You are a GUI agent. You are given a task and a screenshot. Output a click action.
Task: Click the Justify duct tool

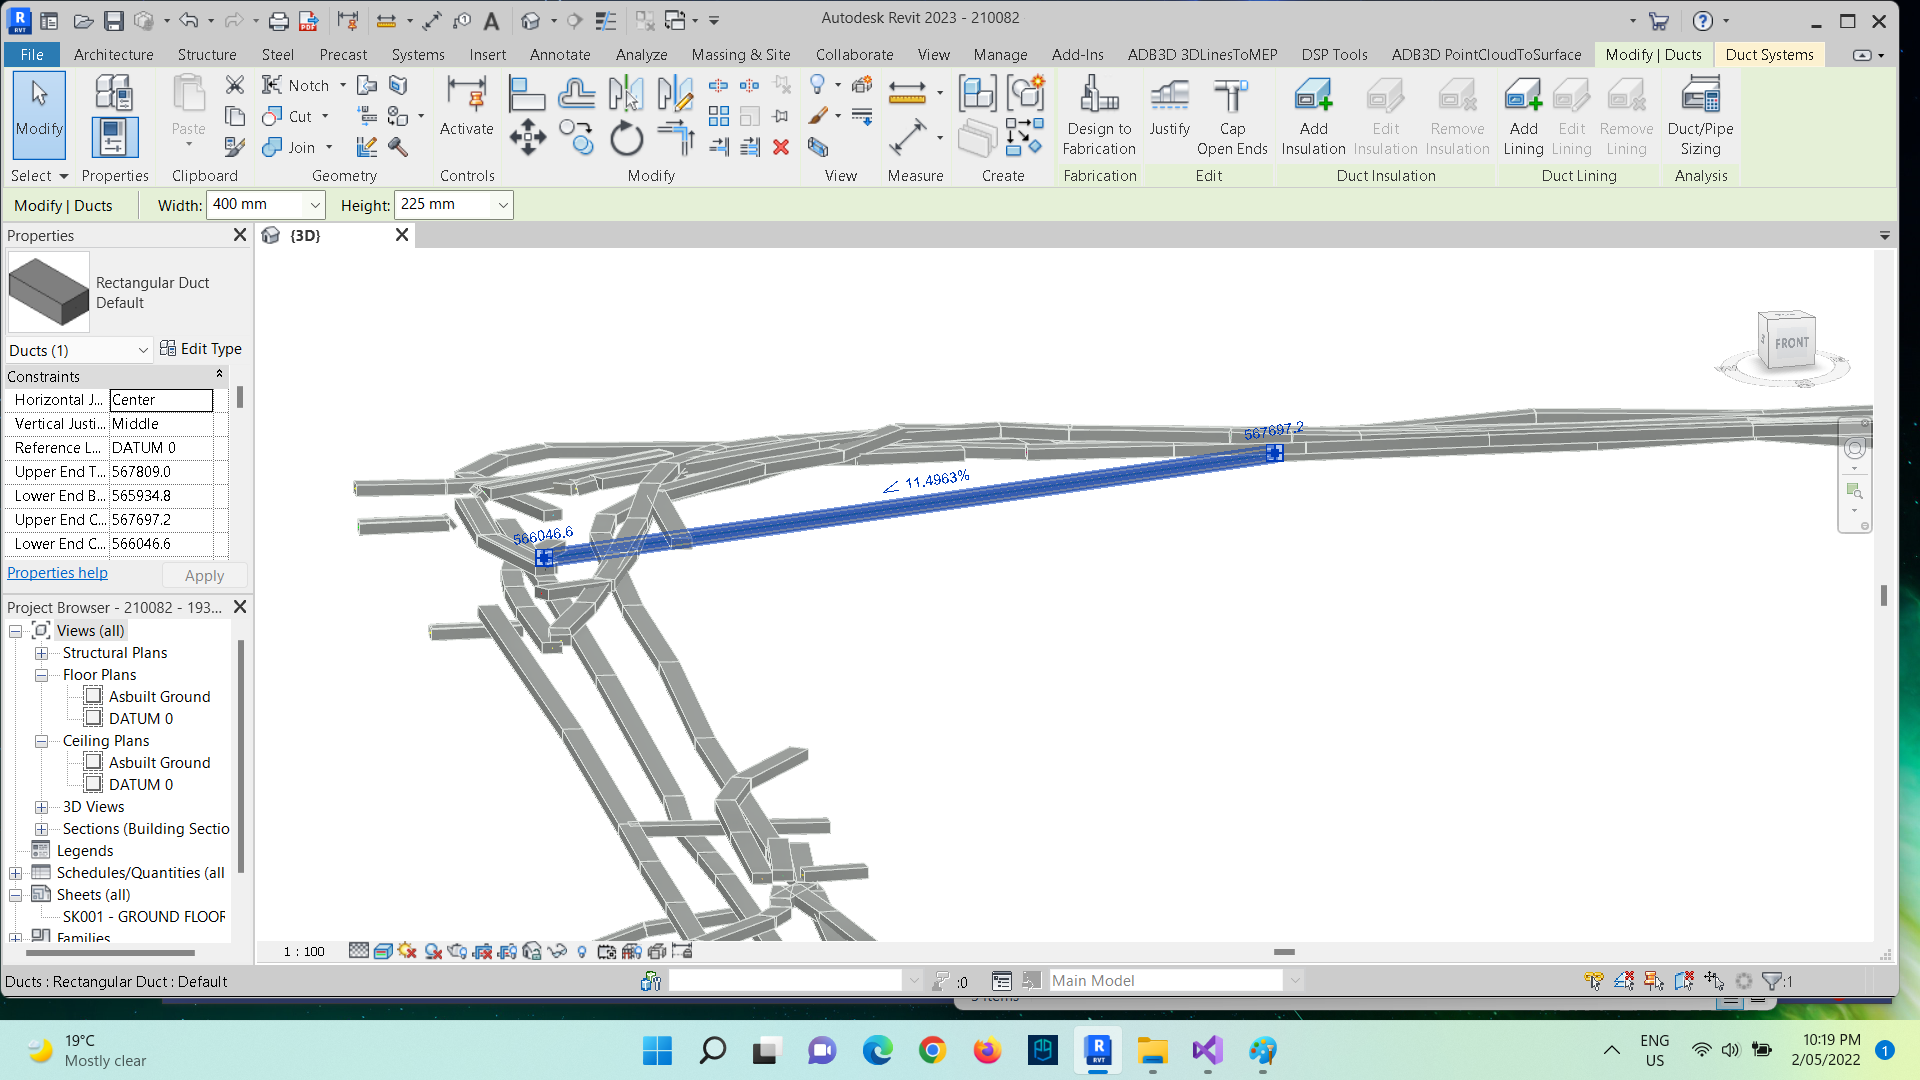click(x=1168, y=97)
